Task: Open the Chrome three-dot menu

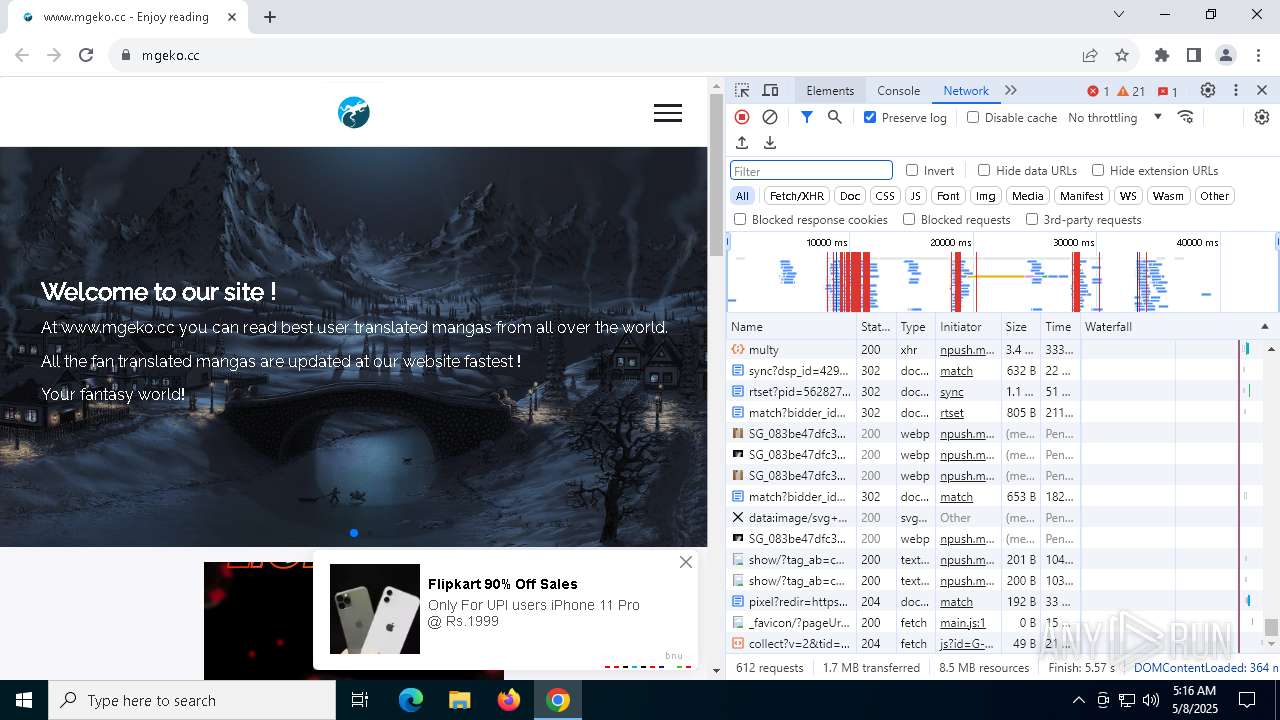Action: coord(1258,55)
